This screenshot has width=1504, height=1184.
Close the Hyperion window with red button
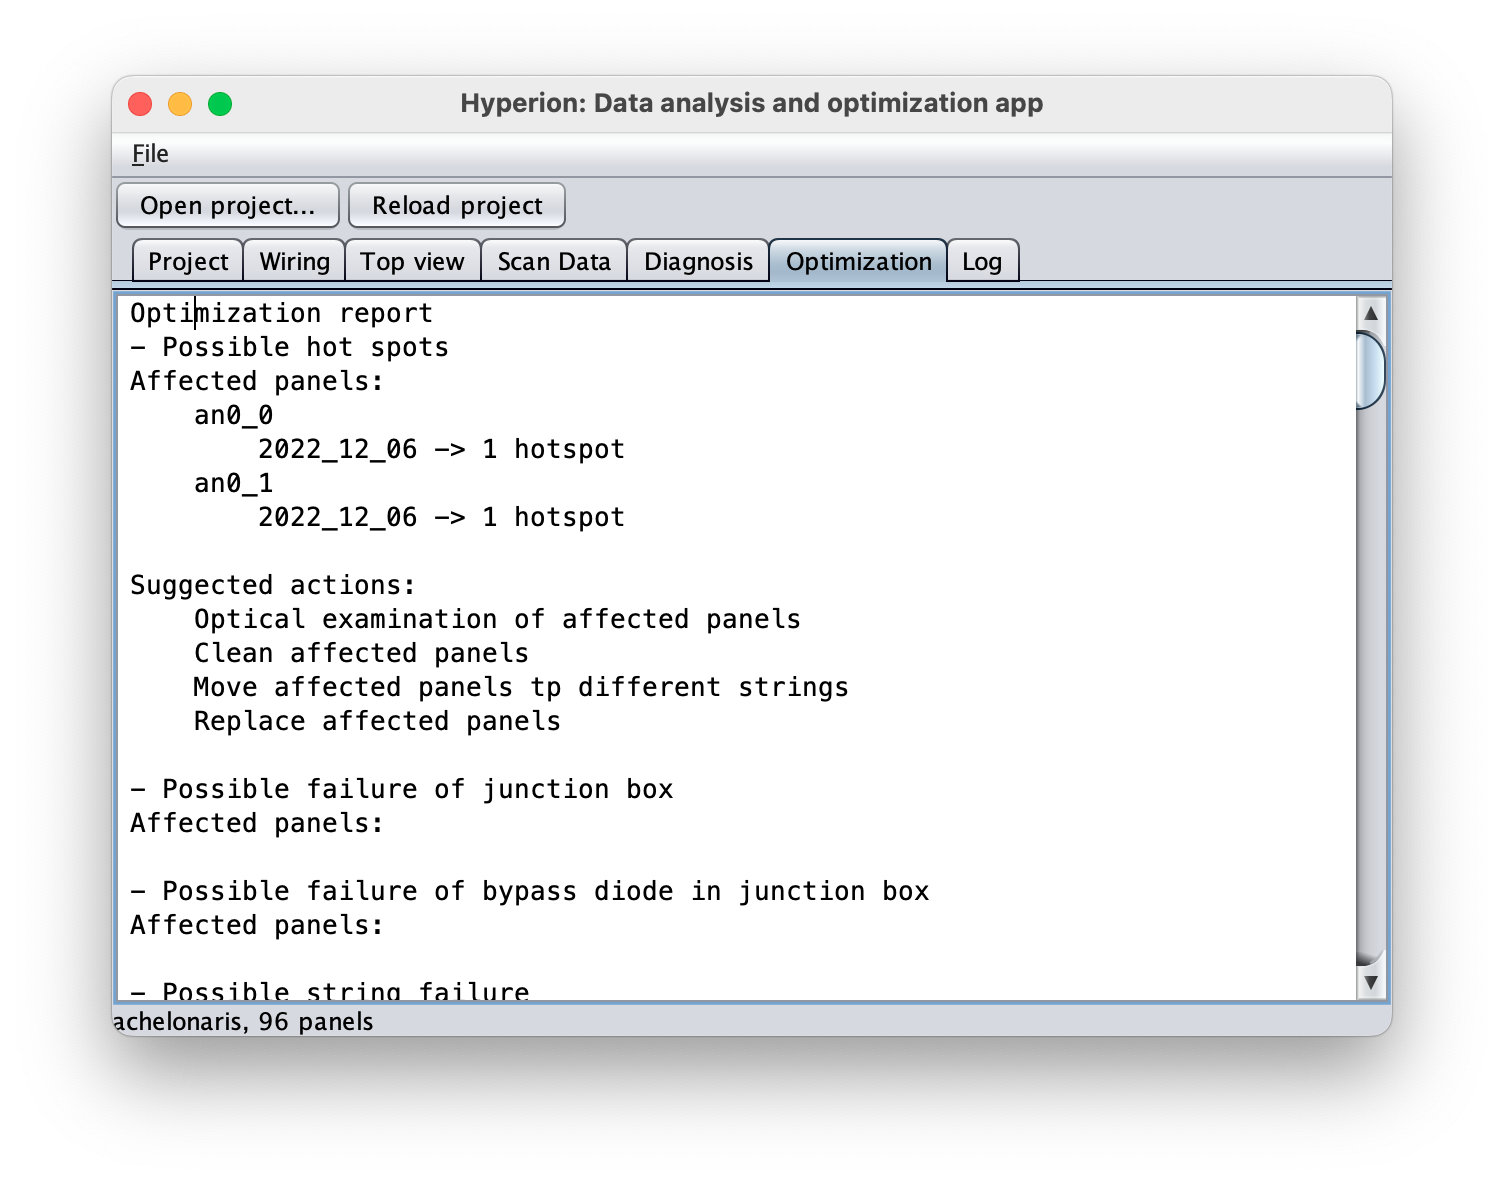(140, 104)
